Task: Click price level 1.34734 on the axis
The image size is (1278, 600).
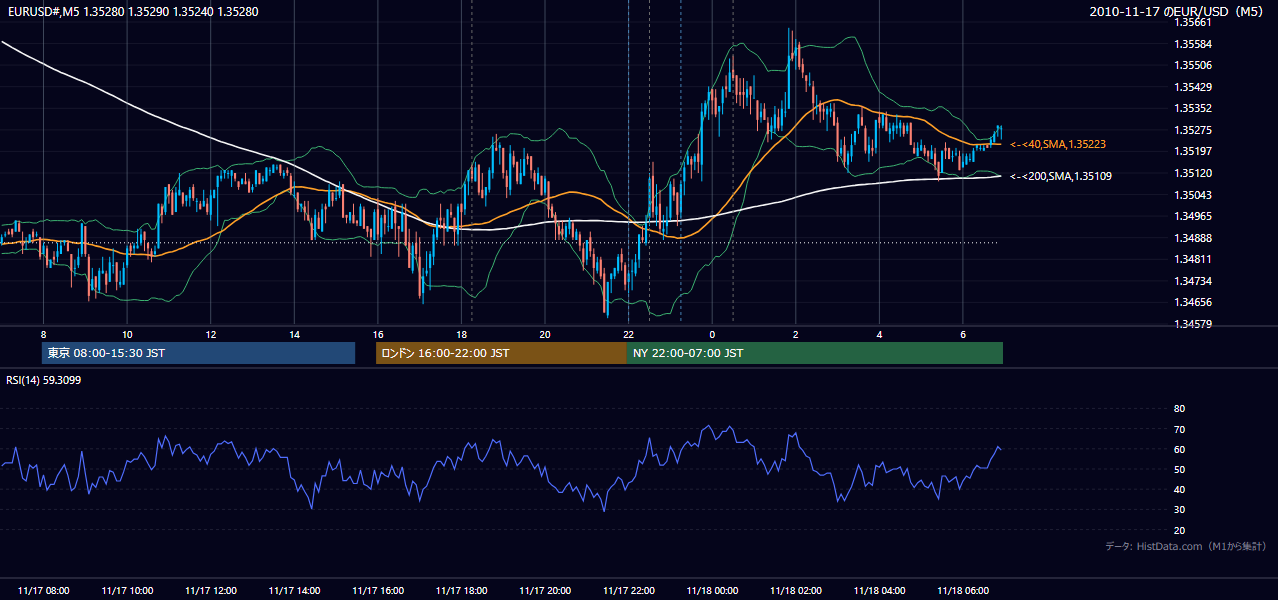Action: pyautogui.click(x=1195, y=281)
